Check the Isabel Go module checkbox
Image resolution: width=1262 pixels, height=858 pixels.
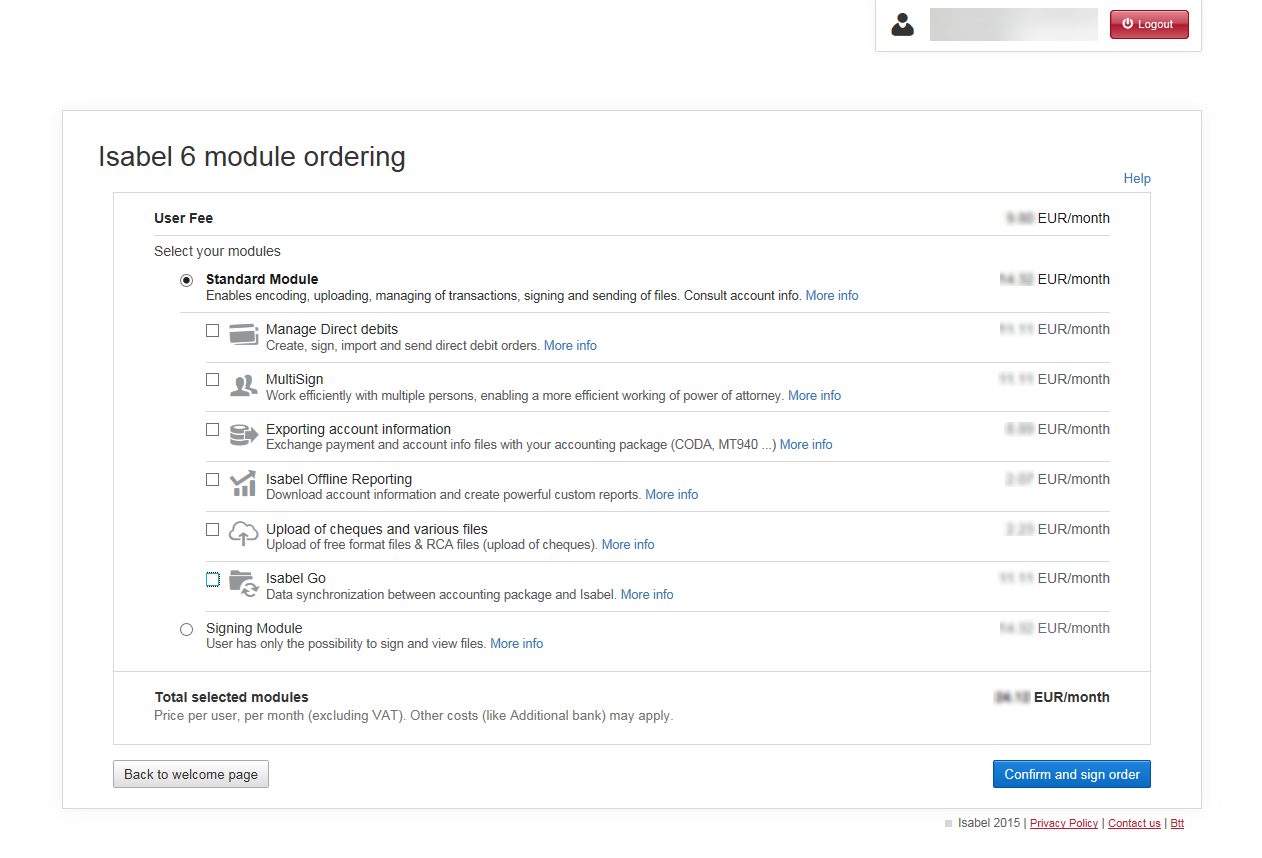pyautogui.click(x=212, y=579)
